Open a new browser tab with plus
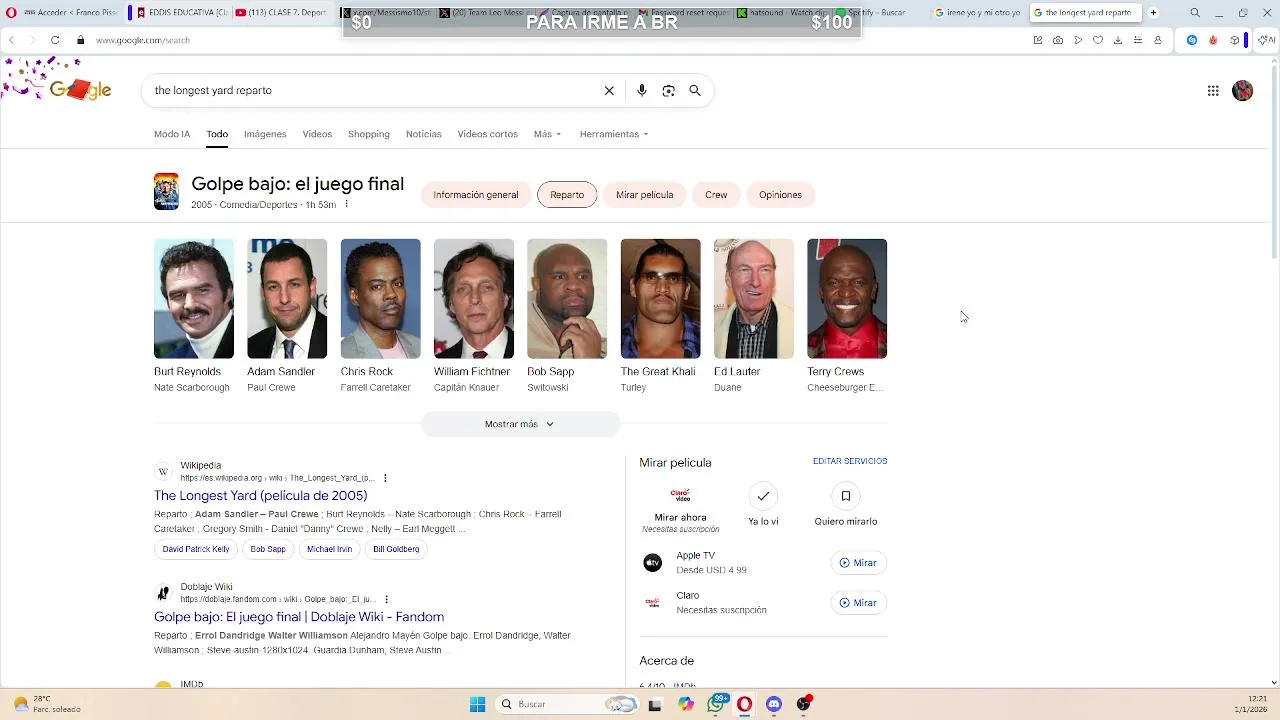1280x720 pixels. 1153,13
